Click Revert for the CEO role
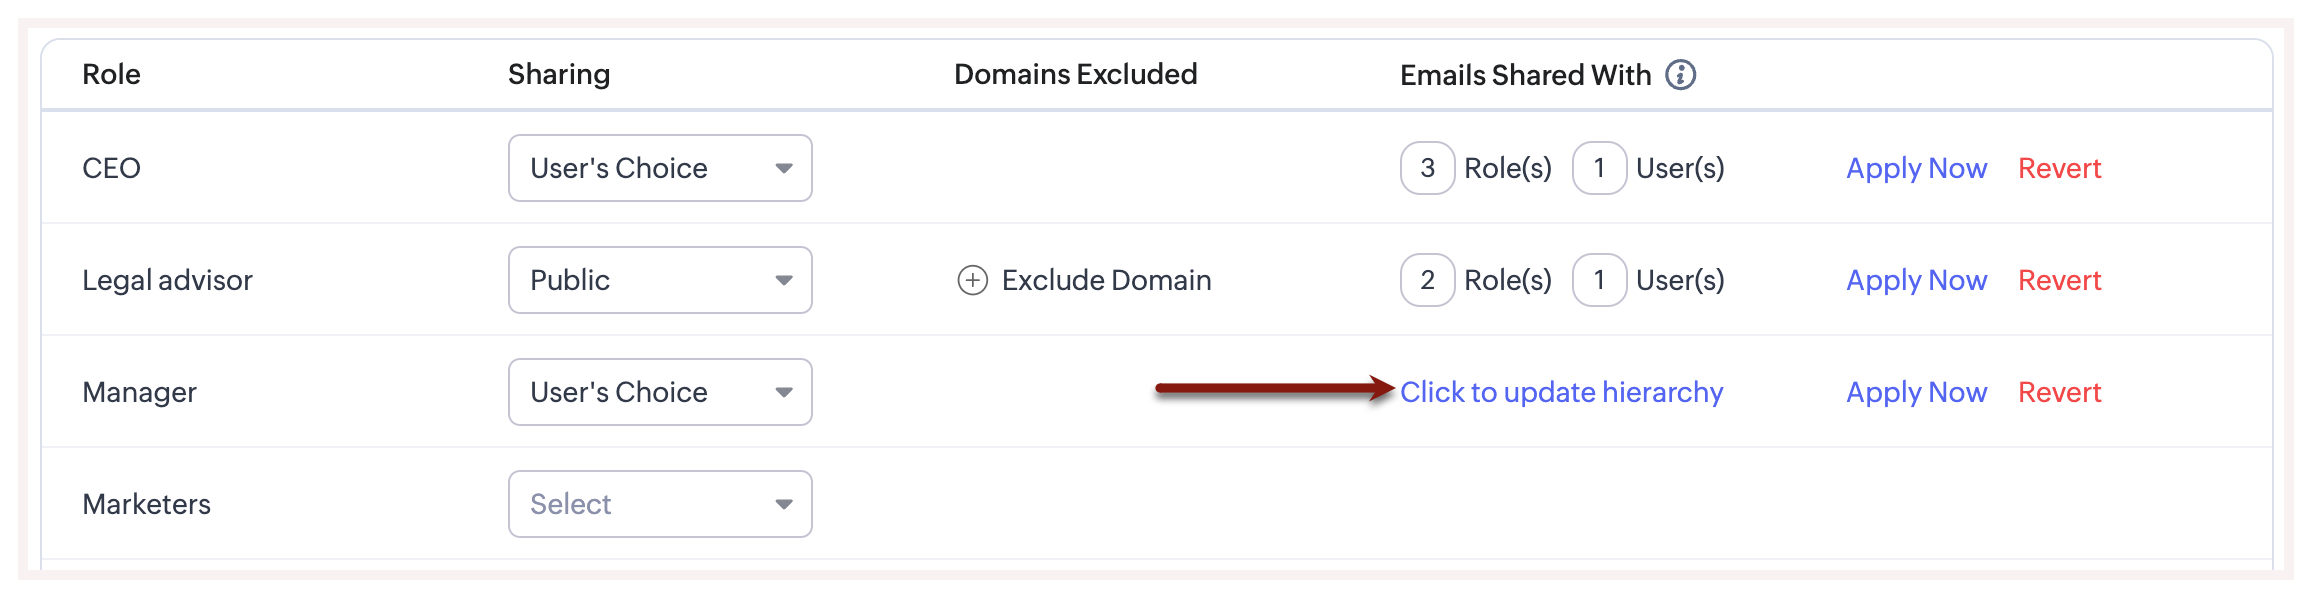Screen dimensions: 2312x598 tap(2059, 168)
